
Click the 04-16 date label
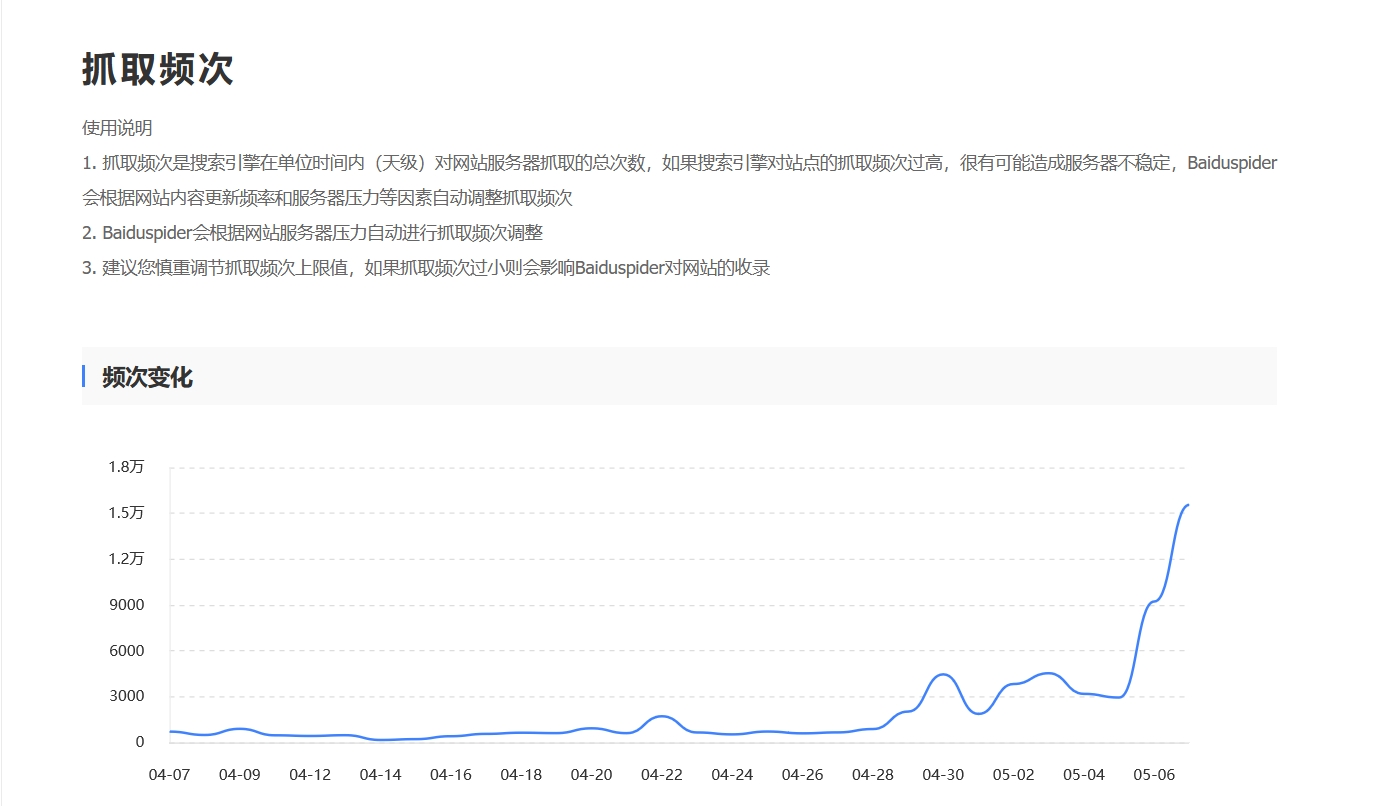pos(451,775)
